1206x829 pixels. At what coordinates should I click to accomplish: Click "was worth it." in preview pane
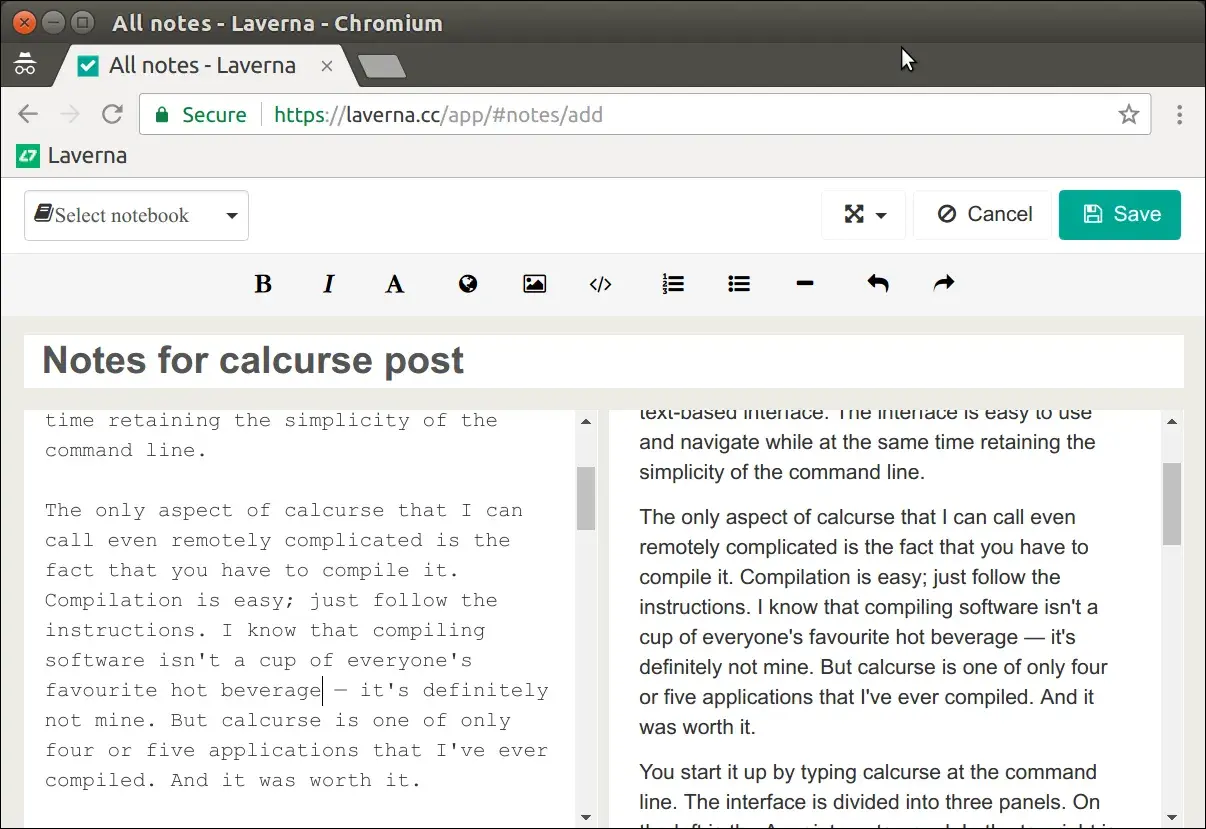(698, 727)
